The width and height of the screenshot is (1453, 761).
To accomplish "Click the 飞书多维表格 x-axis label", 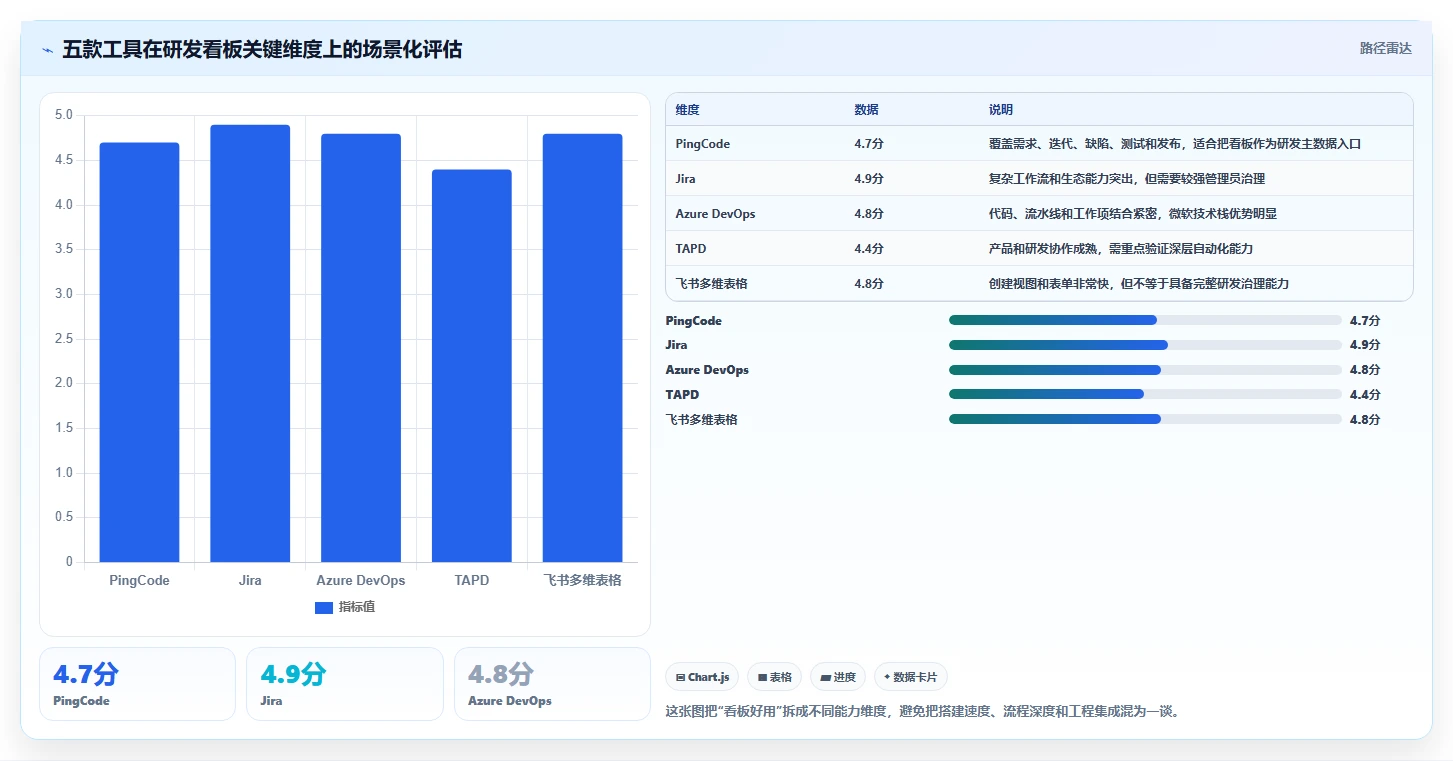I will (582, 580).
